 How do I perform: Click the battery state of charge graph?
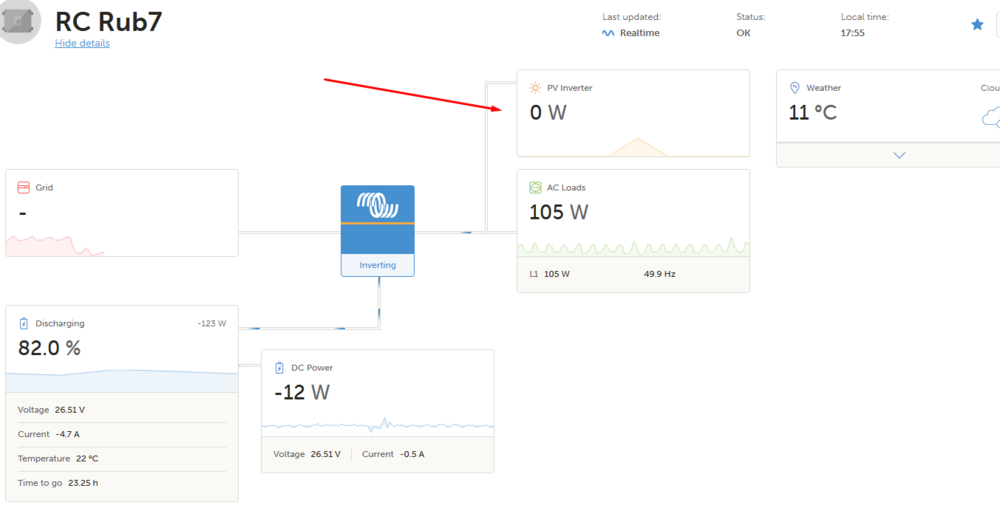click(122, 381)
